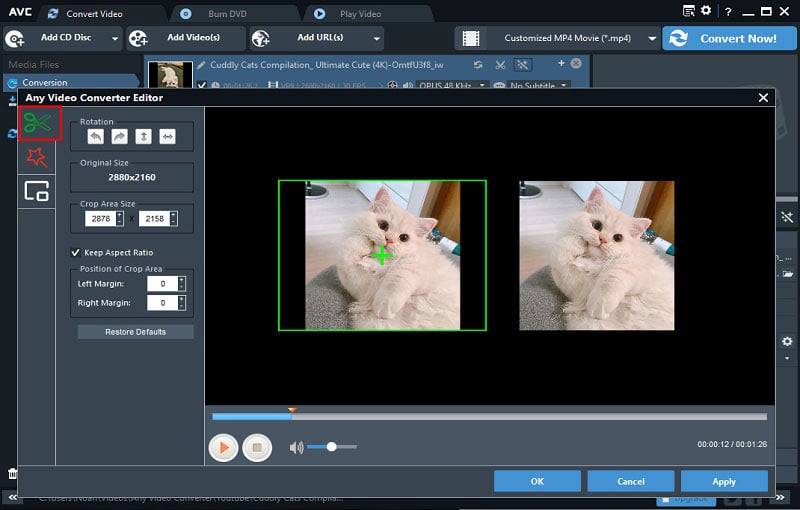Expand the right panel with double arrow

[x=780, y=497]
